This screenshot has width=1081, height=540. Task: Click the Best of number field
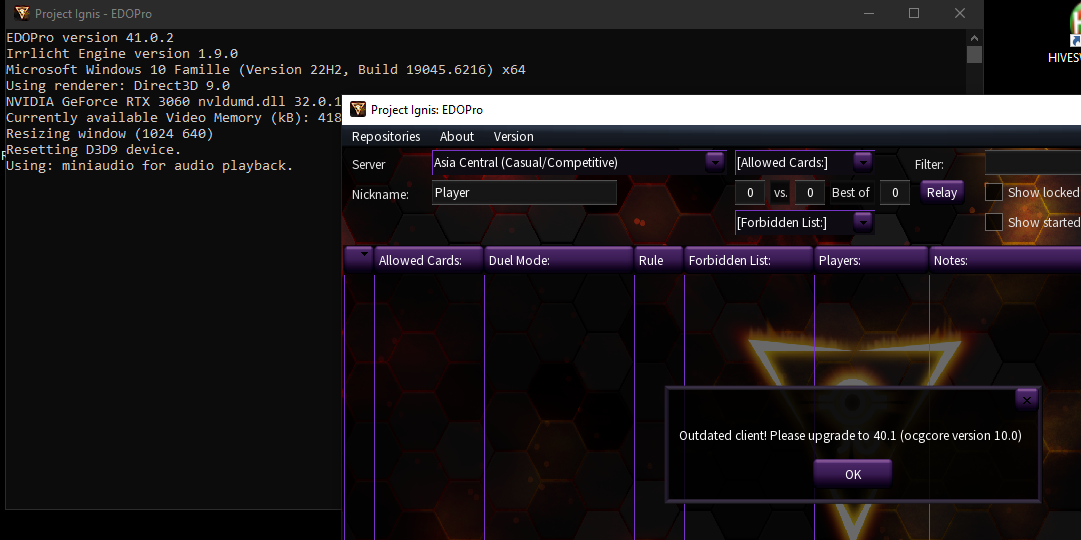click(895, 192)
